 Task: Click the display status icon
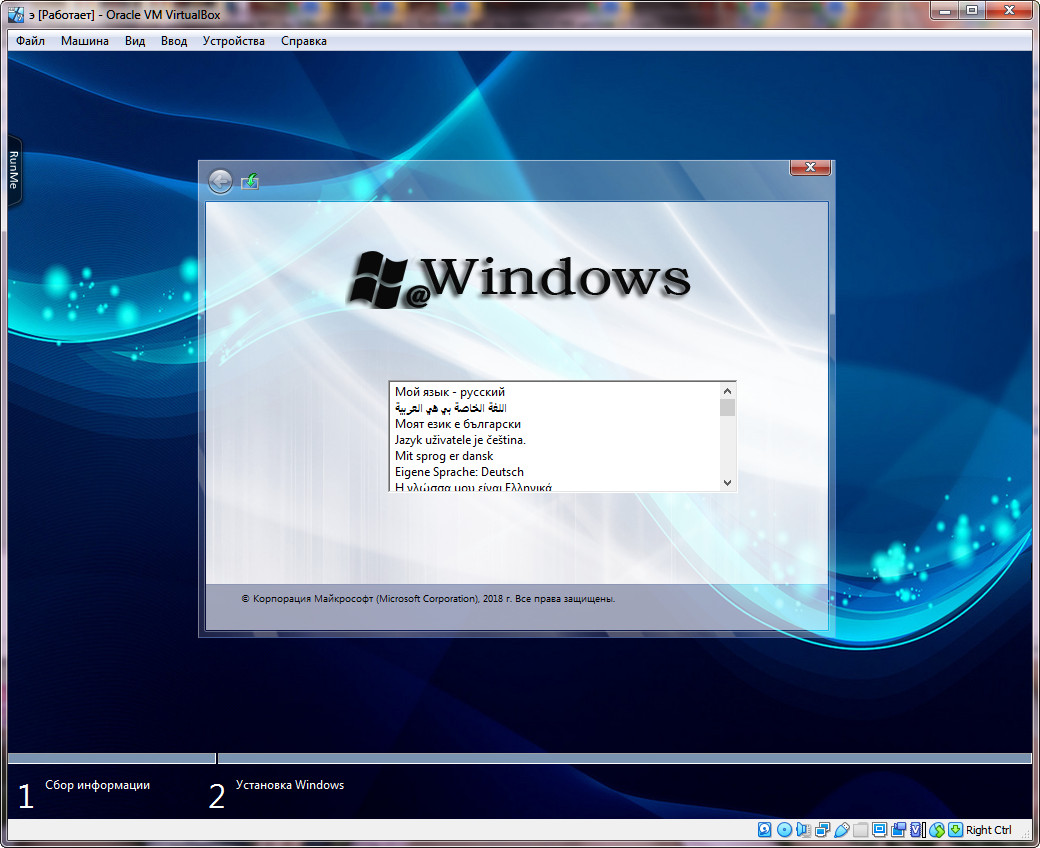tap(879, 829)
